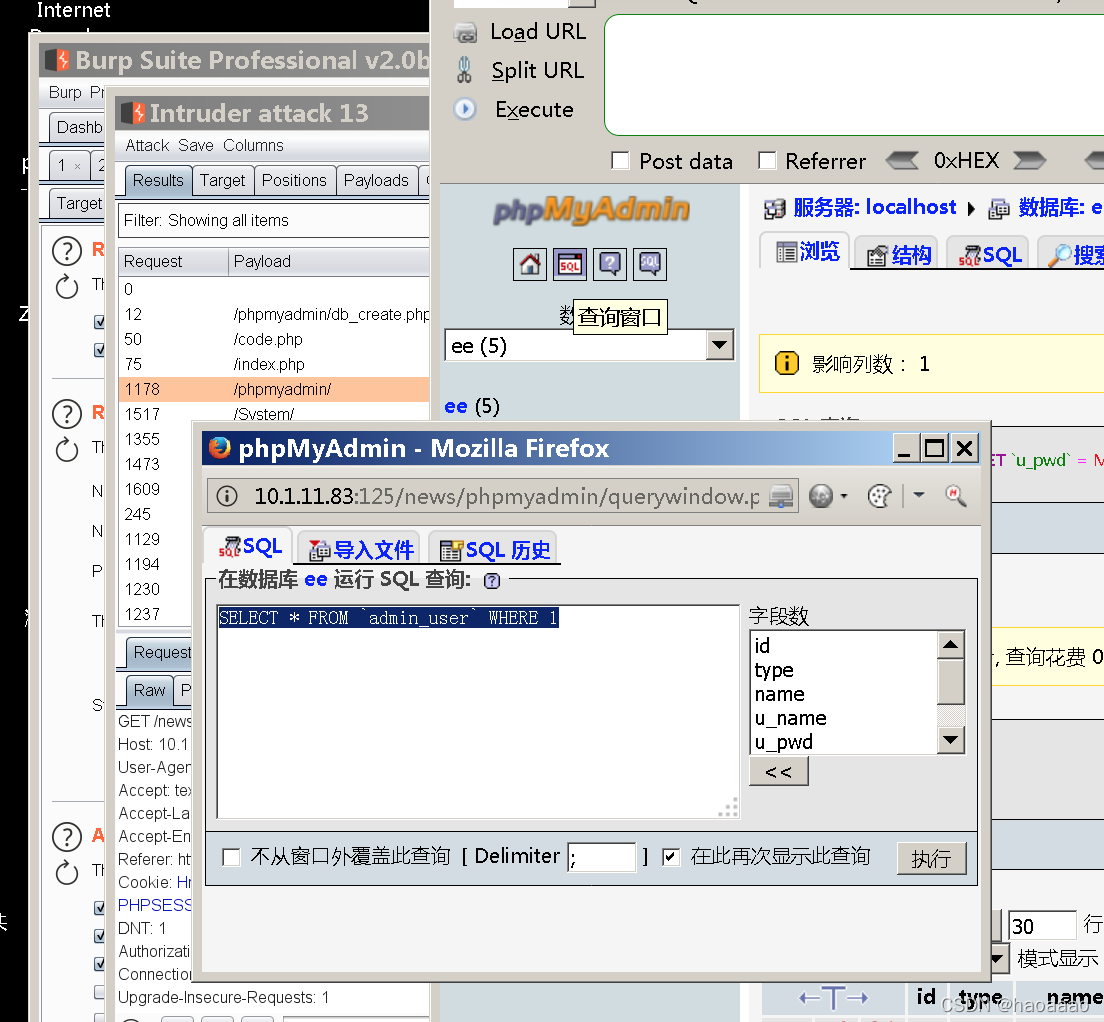Image resolution: width=1104 pixels, height=1022 pixels.
Task: Click the << insert field button
Action: coord(779,771)
